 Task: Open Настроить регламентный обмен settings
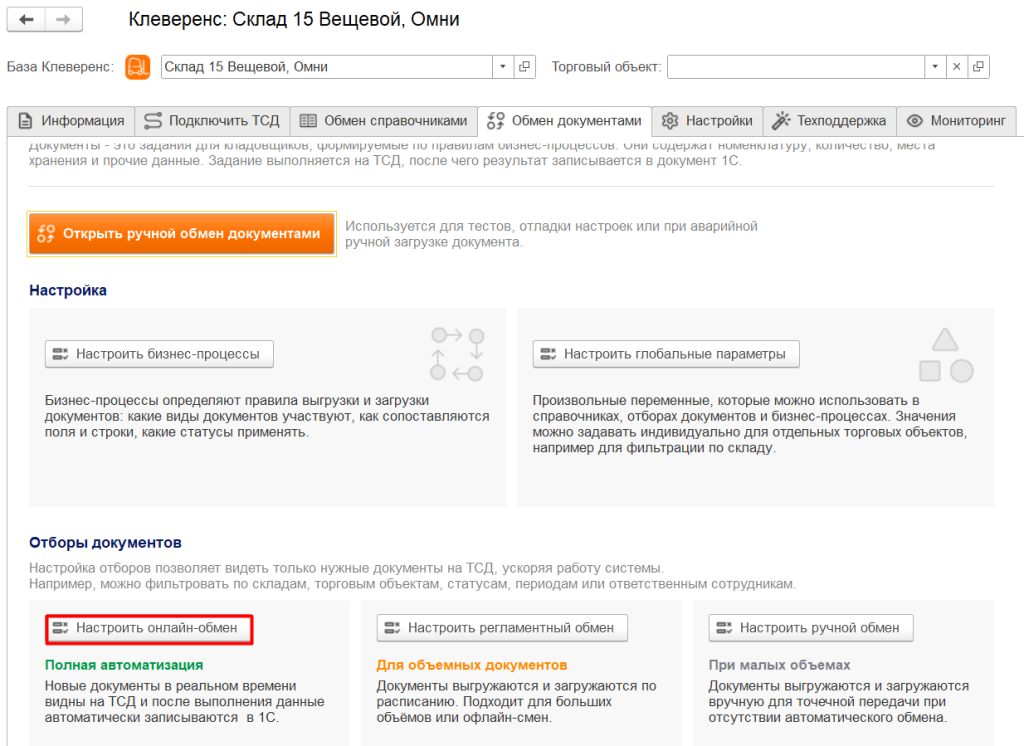502,628
